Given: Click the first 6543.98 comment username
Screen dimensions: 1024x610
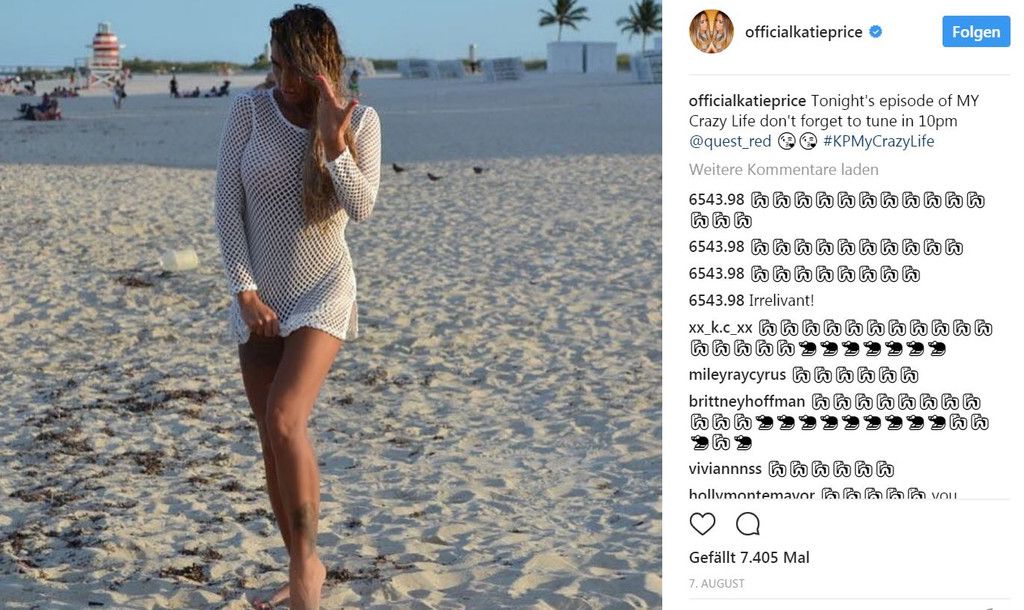Looking at the screenshot, I should point(716,200).
